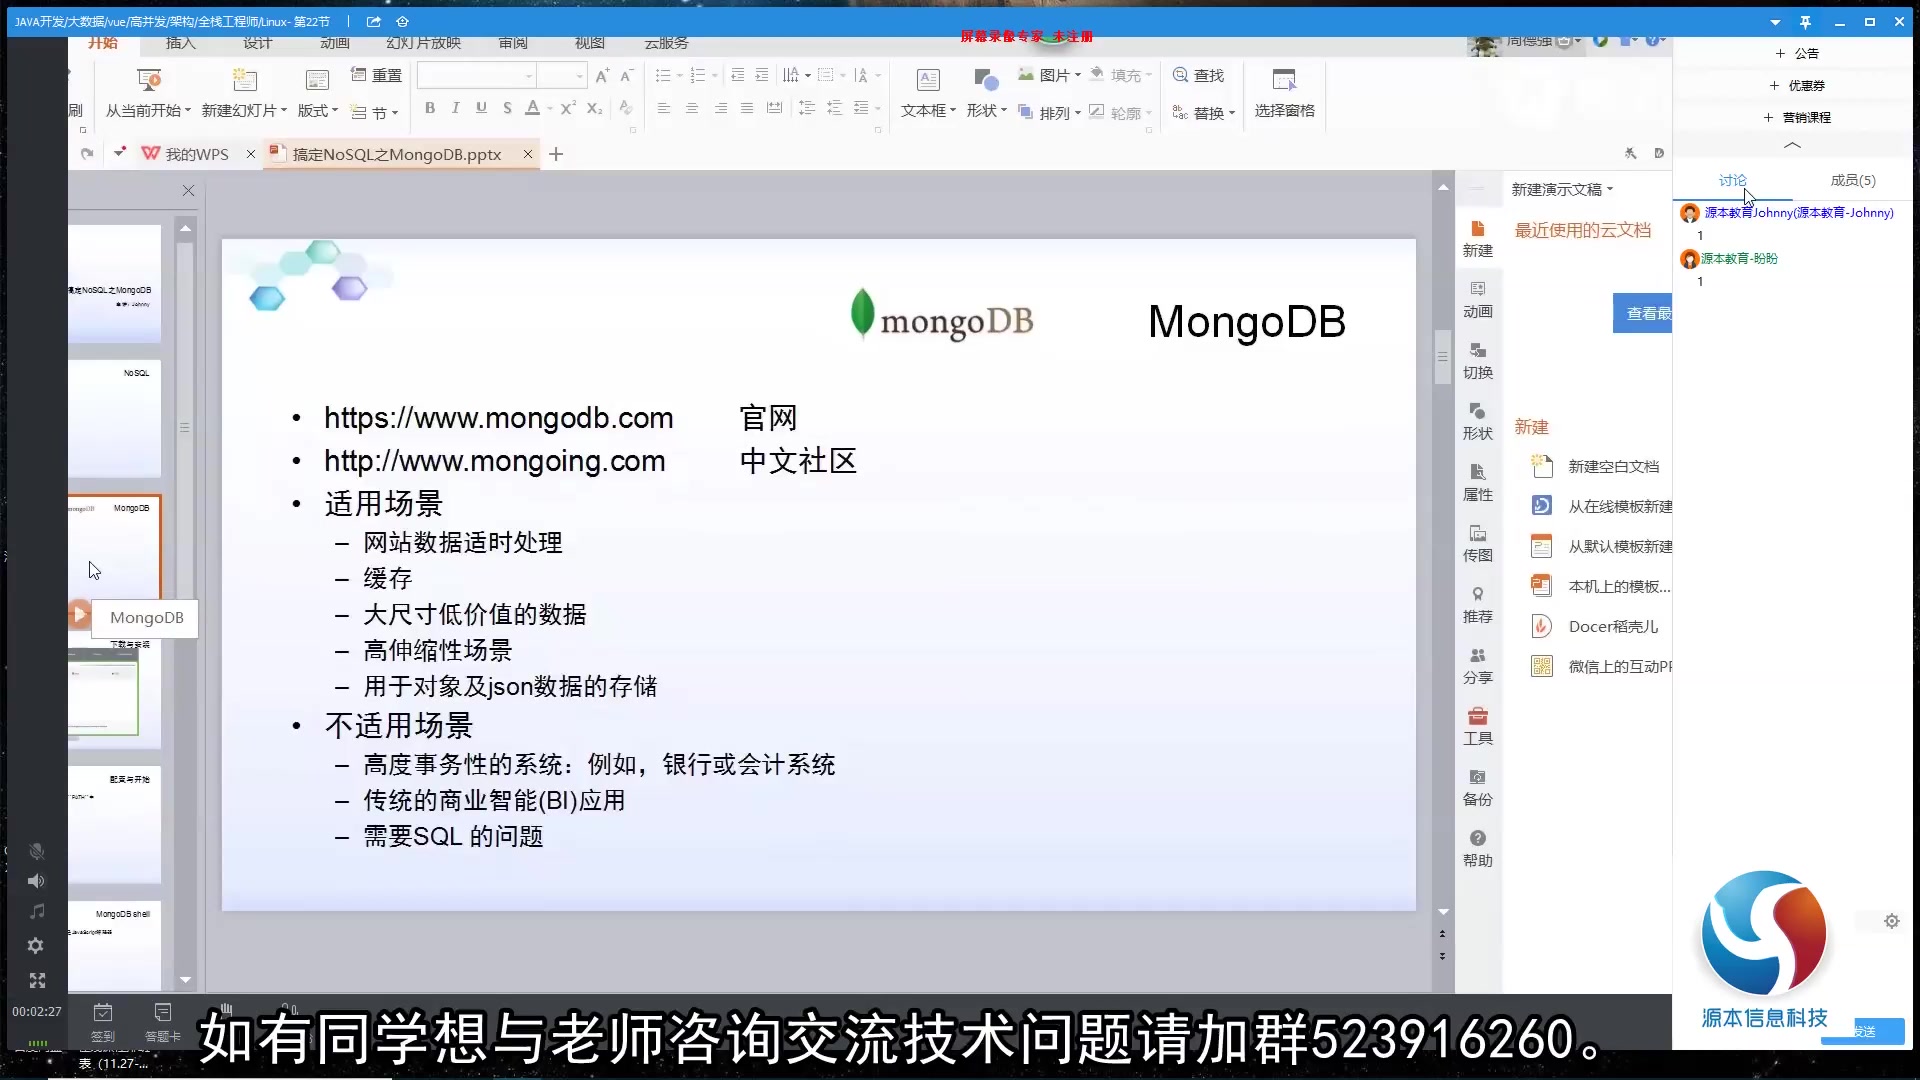Click the bulleted list icon
Screen dimensions: 1920x1080
(x=663, y=75)
